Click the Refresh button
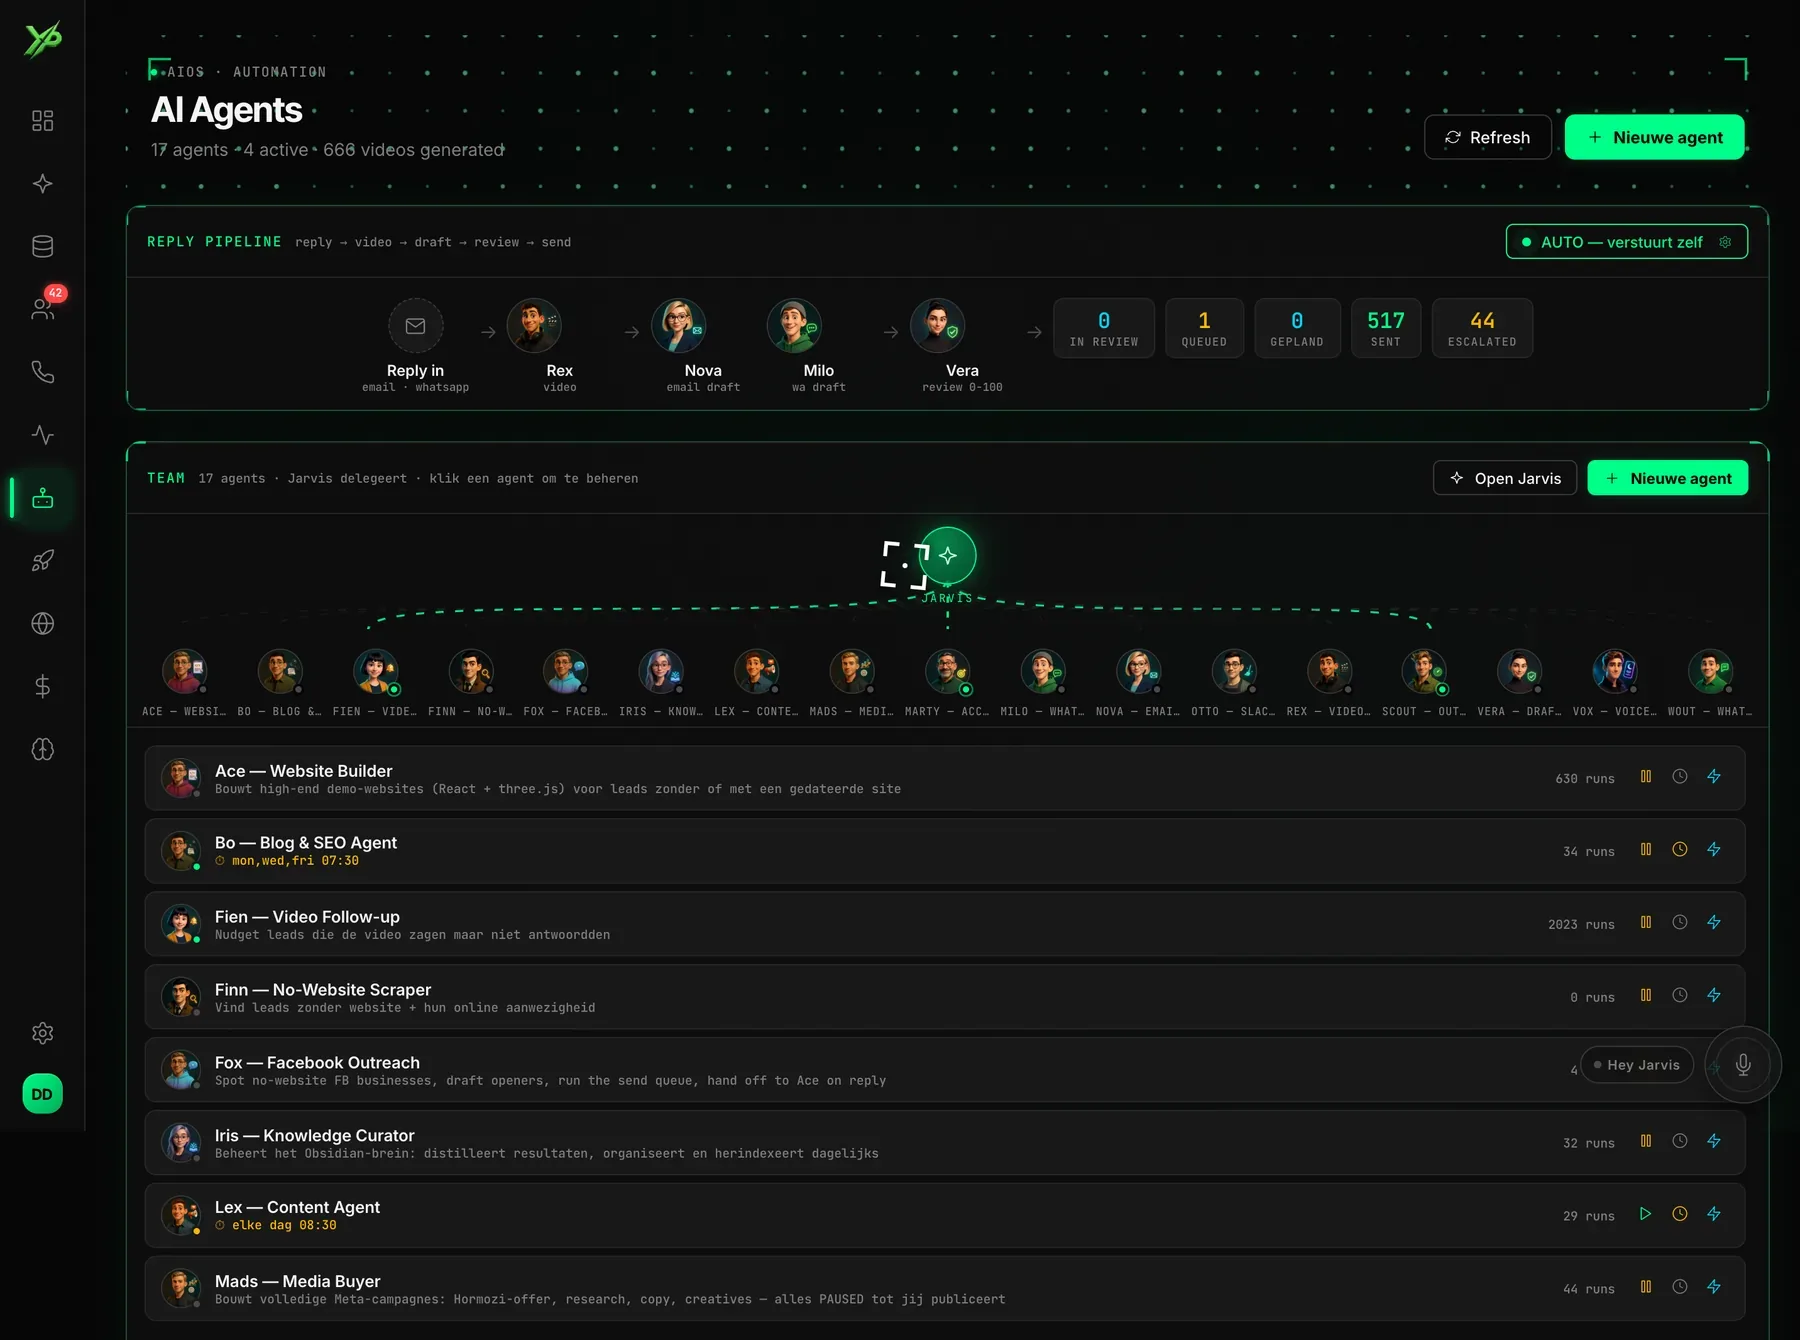 1488,137
